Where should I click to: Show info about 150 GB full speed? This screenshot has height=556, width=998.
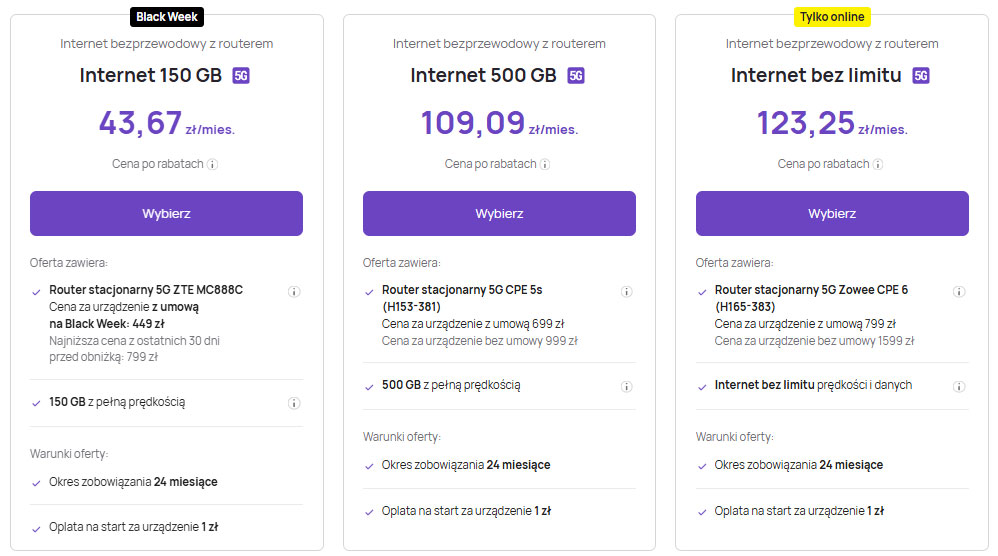[x=294, y=403]
